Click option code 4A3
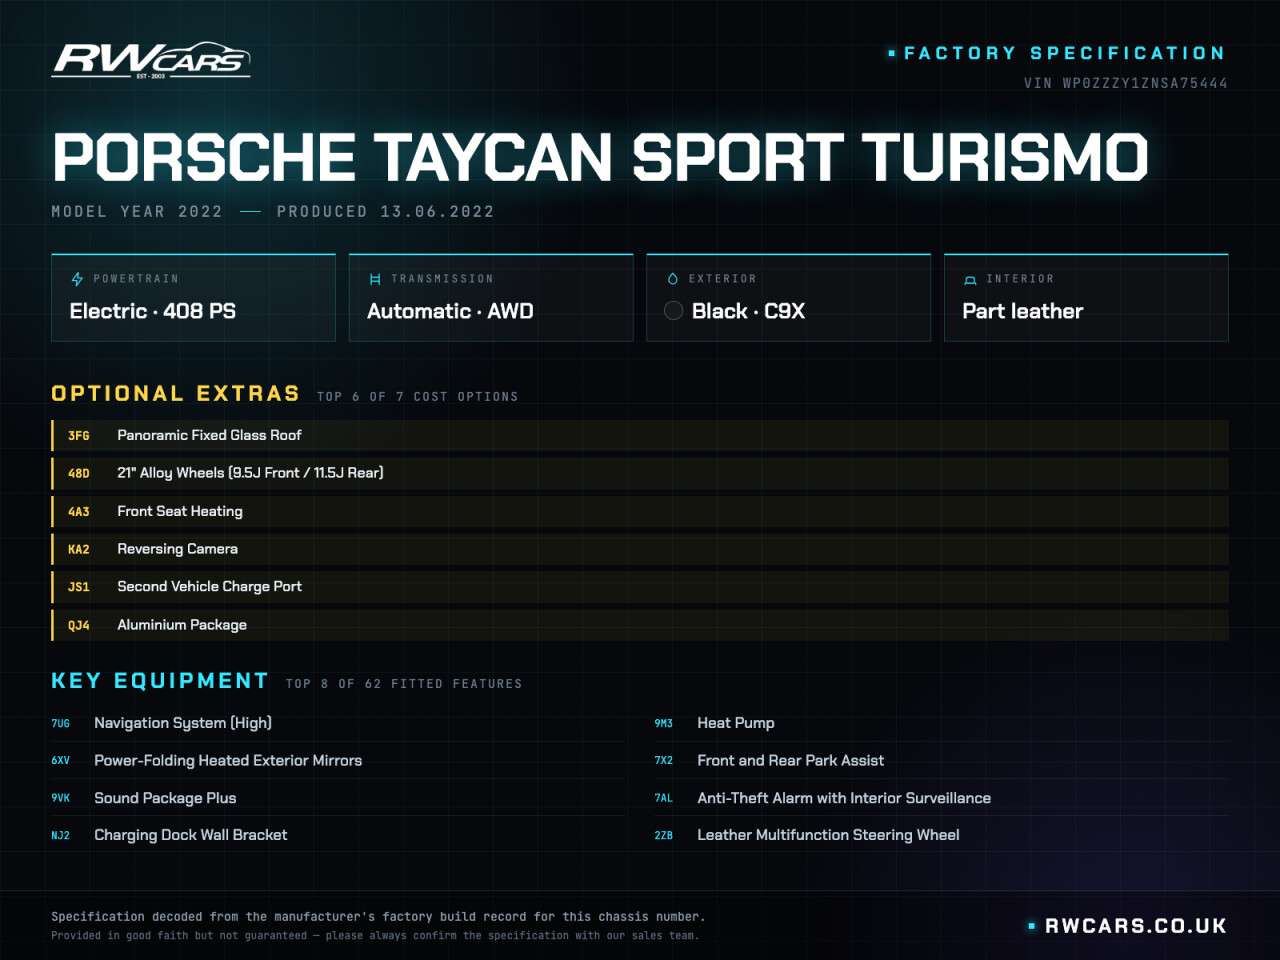The height and width of the screenshot is (960, 1280). click(x=79, y=512)
